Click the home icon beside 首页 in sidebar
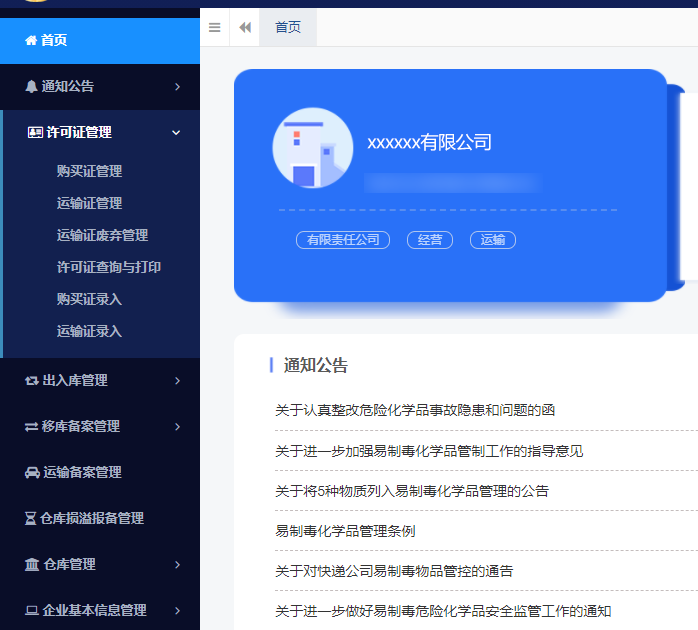 31,41
